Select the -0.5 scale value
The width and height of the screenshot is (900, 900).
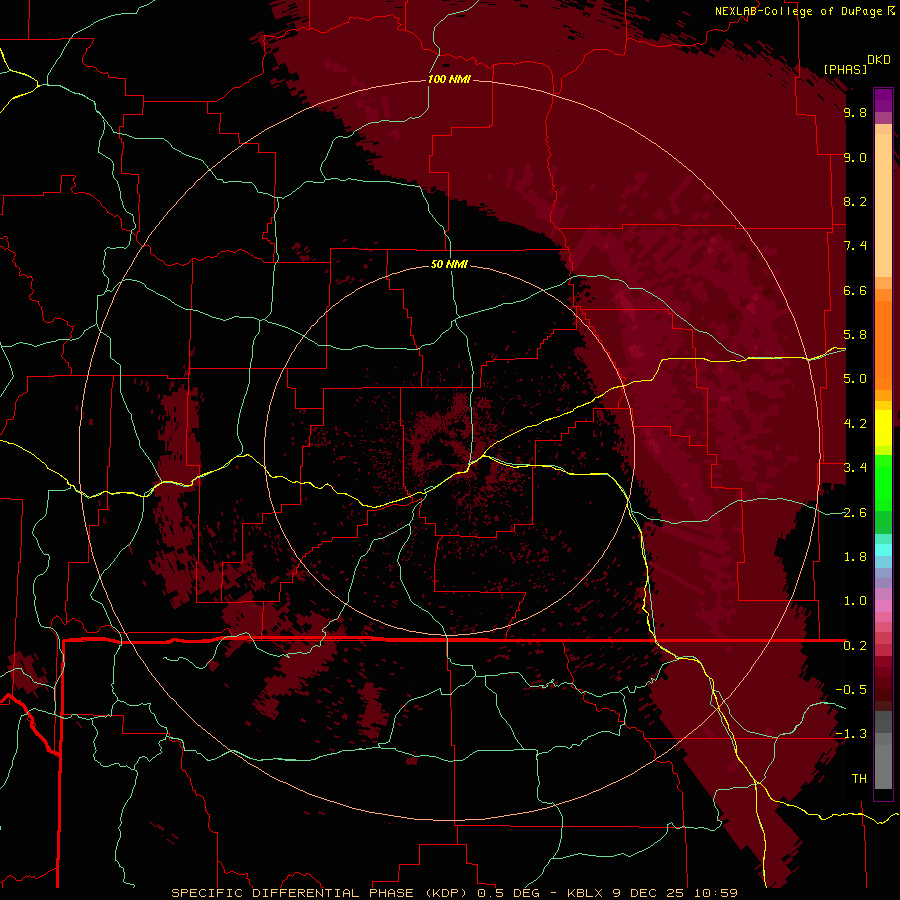click(x=851, y=690)
